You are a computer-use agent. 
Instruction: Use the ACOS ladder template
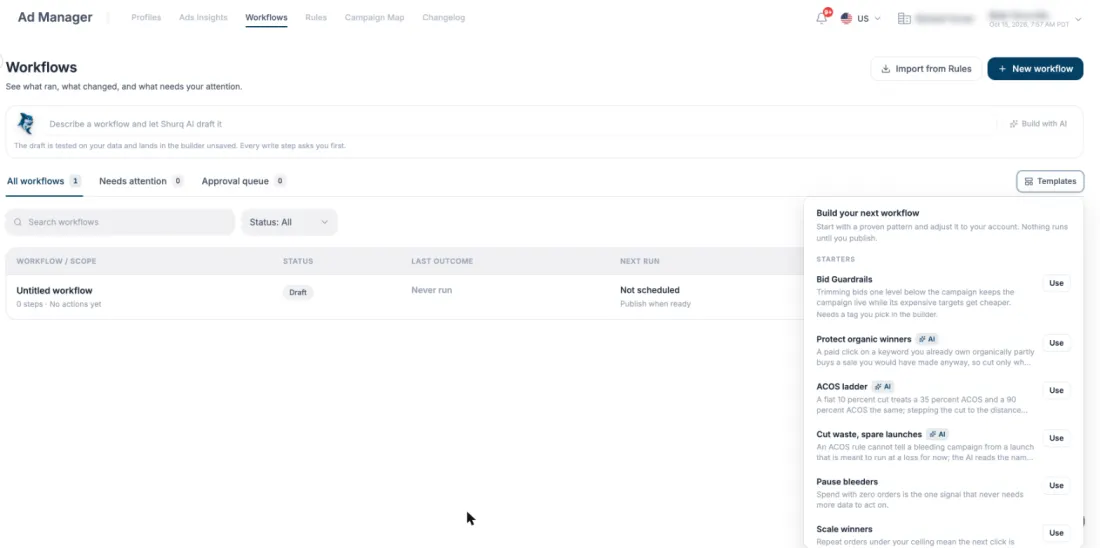1056,390
